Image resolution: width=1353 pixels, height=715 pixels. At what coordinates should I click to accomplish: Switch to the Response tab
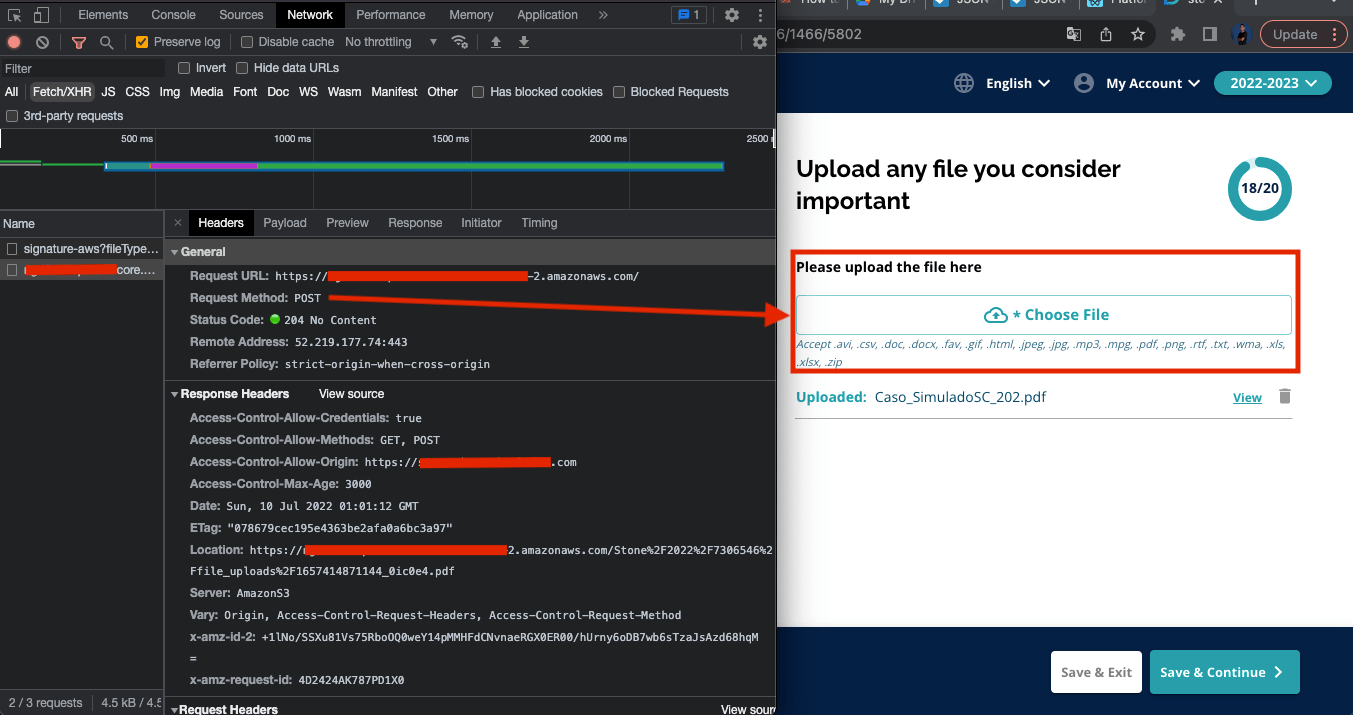(x=415, y=223)
